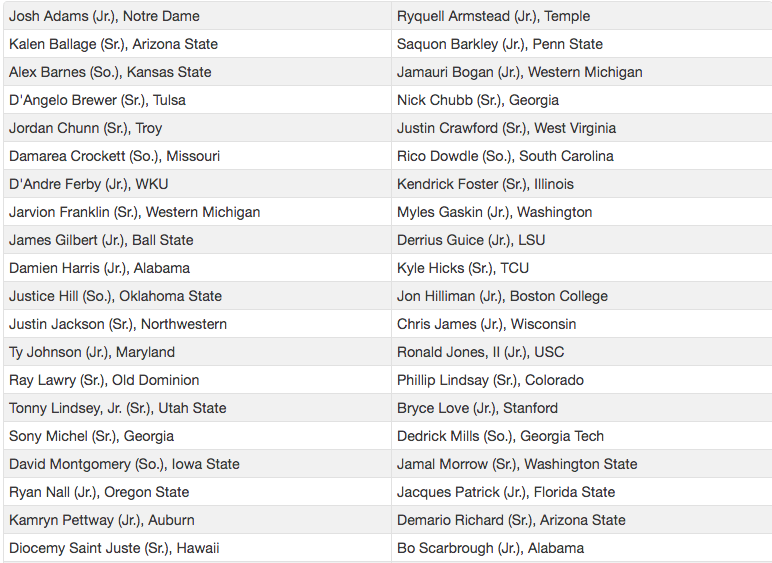772x563 pixels.
Task: Click Kyle Hicks, TCU cell
Action: (x=463, y=268)
